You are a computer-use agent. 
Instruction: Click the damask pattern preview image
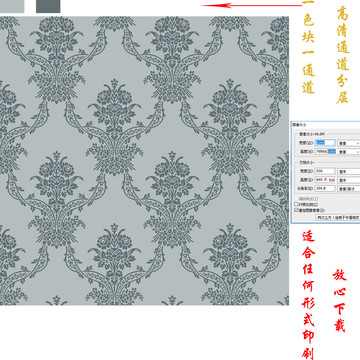144,160
